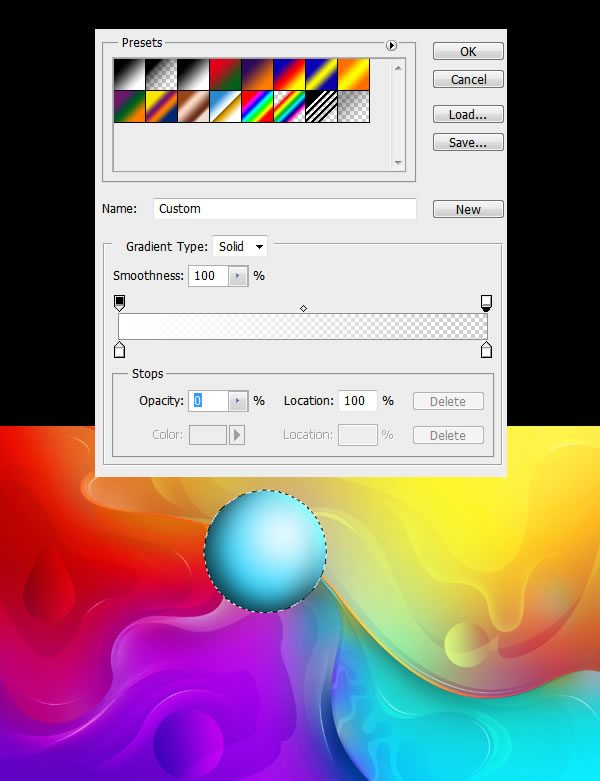This screenshot has height=781, width=600.
Task: Create a new preset with New
Action: tap(468, 209)
